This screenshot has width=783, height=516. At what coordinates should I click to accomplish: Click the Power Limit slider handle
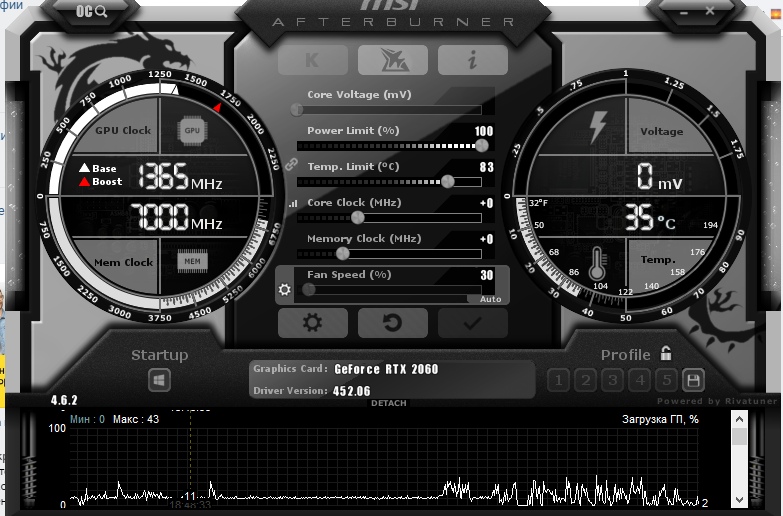tap(482, 145)
